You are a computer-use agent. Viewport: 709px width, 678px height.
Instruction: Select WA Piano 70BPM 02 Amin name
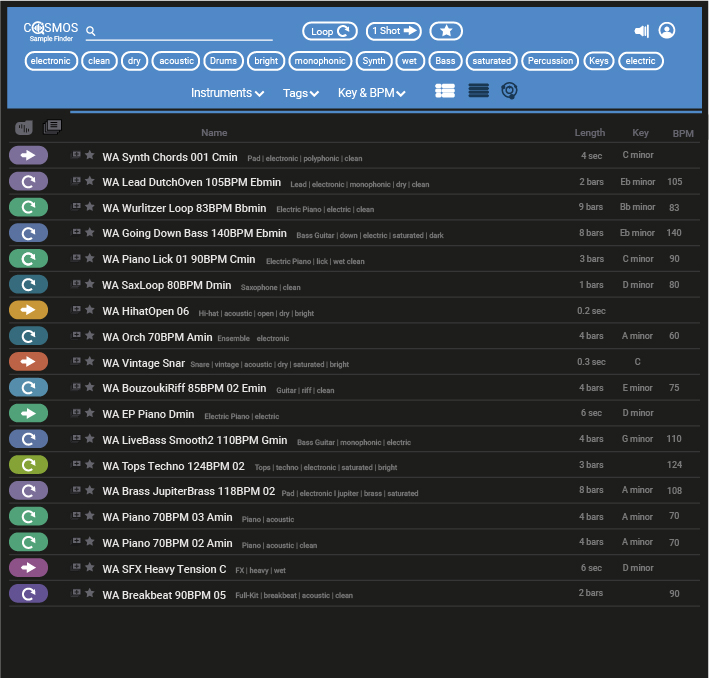click(167, 543)
